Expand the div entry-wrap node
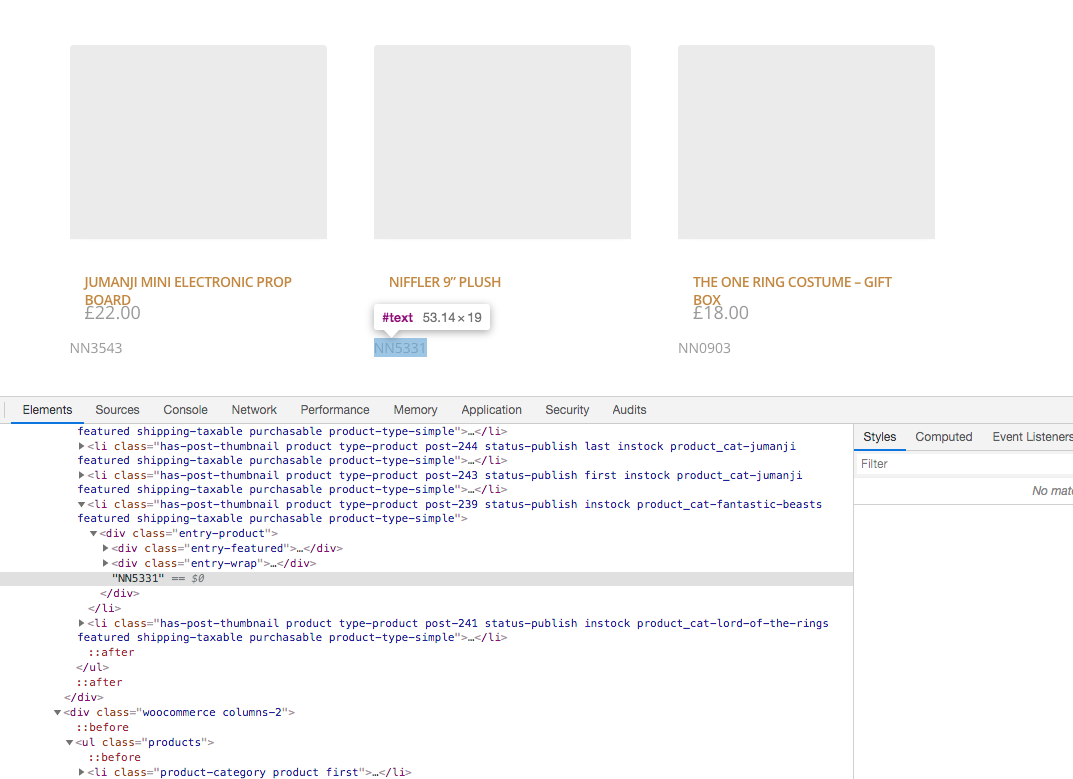This screenshot has width=1073, height=779. (105, 563)
